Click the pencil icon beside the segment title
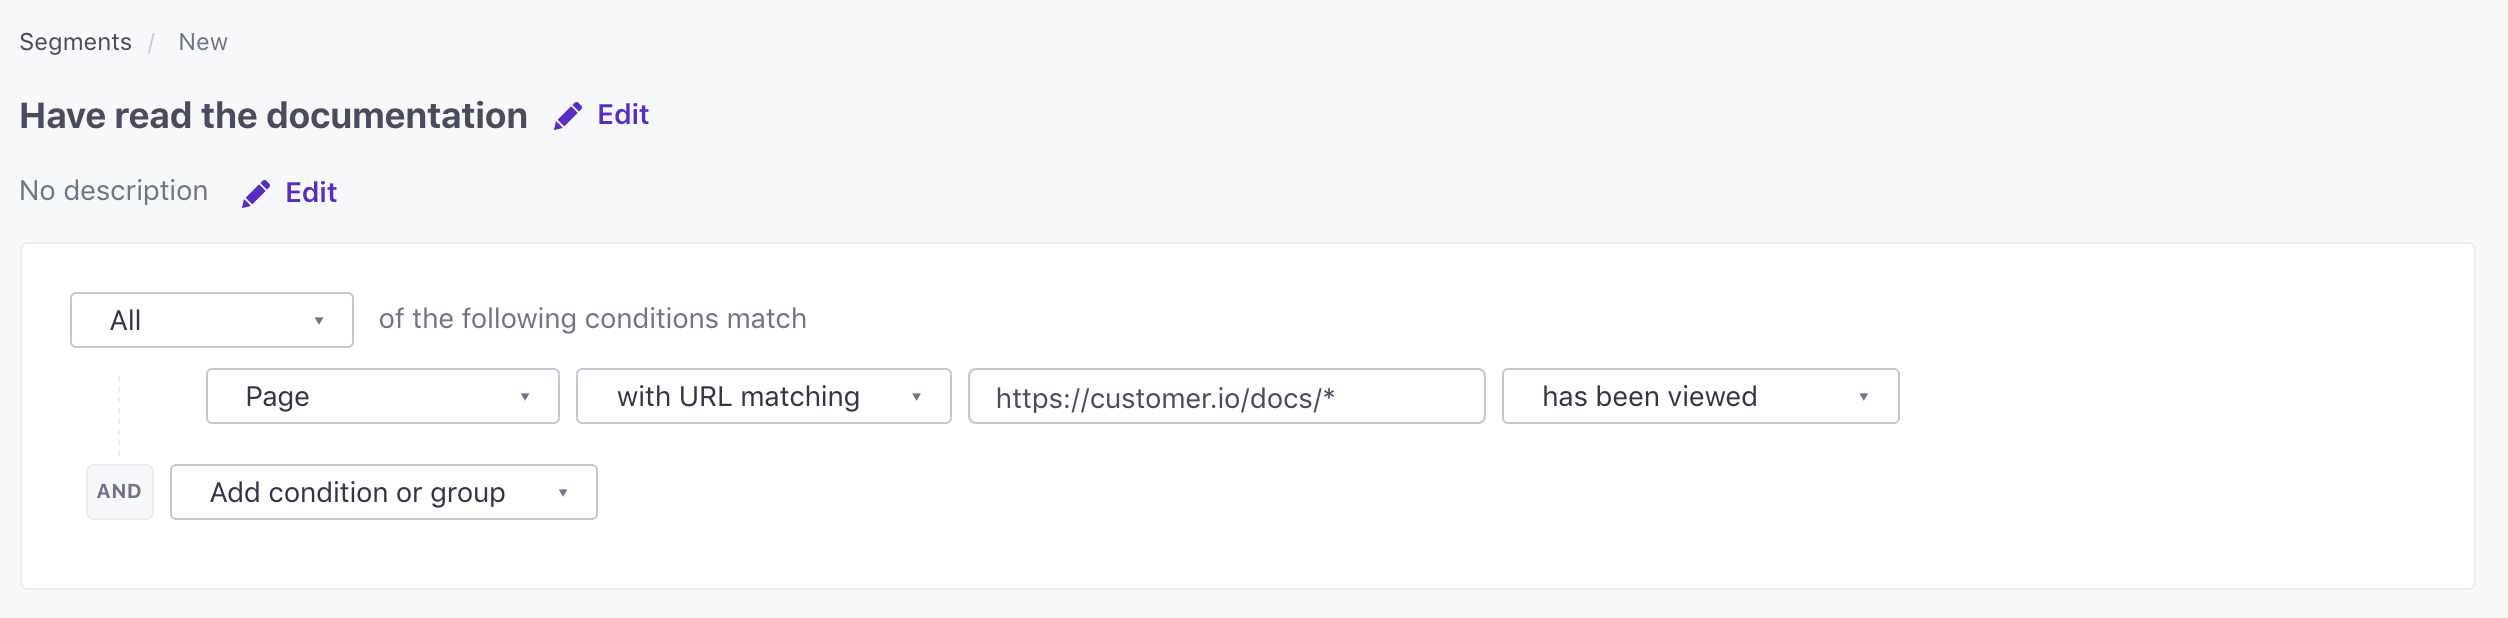Image resolution: width=2508 pixels, height=618 pixels. 568,116
